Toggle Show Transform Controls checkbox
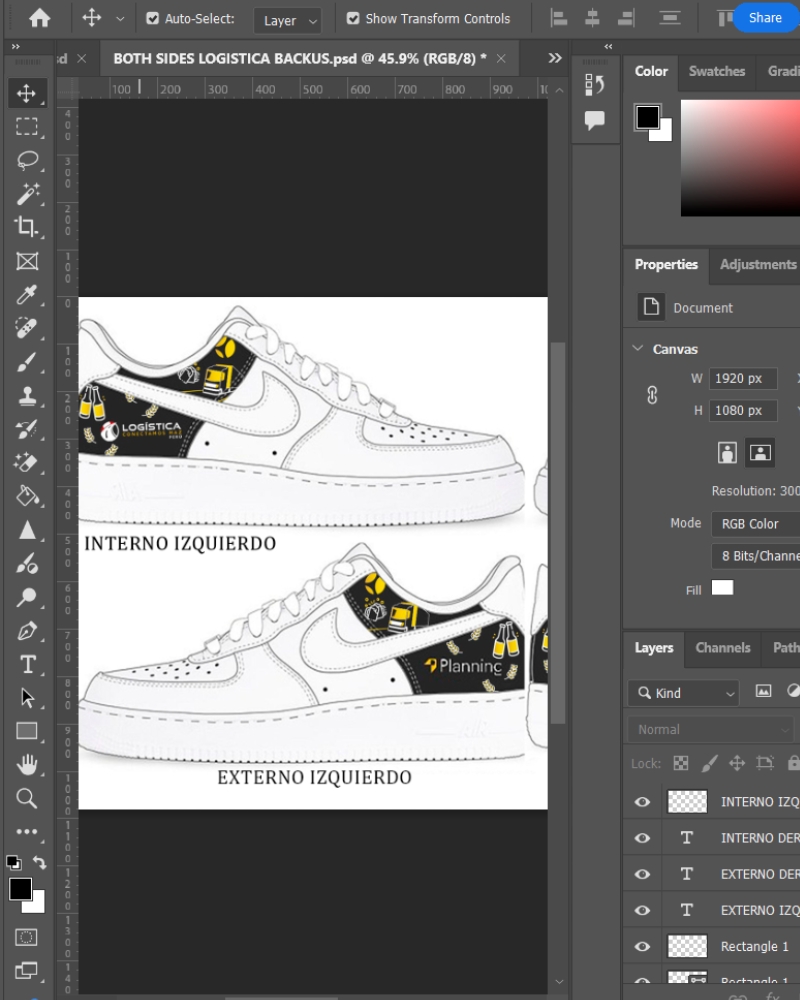This screenshot has width=800, height=1000. 353,18
